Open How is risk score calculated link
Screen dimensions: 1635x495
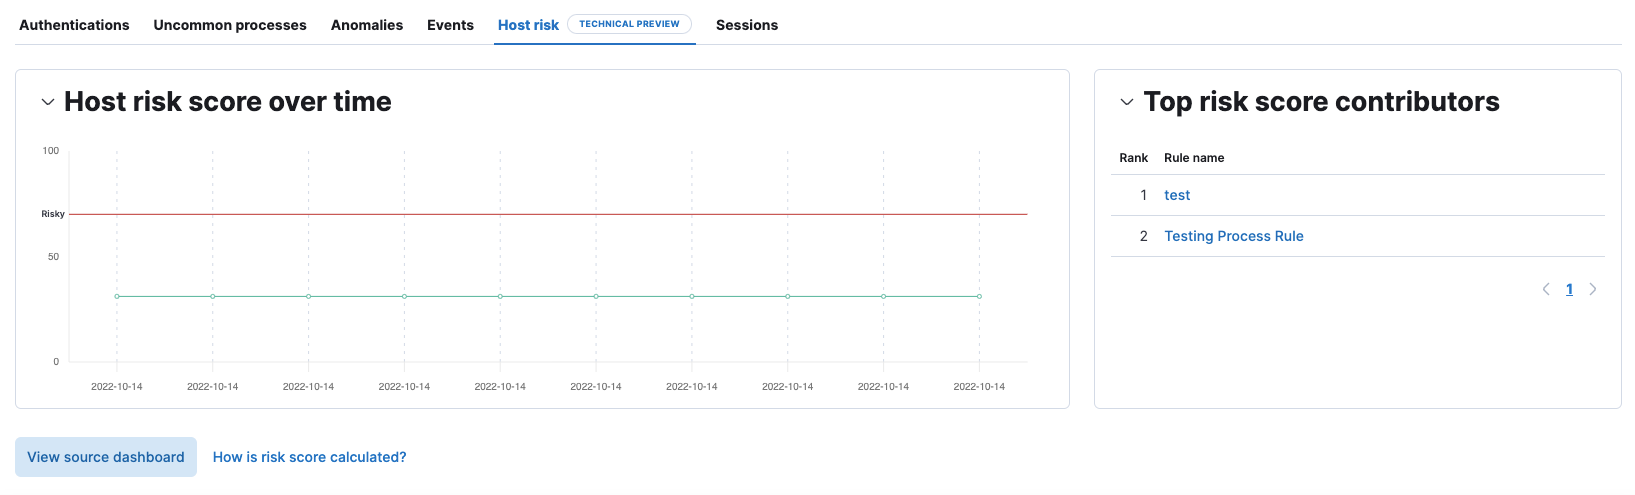pyautogui.click(x=310, y=457)
